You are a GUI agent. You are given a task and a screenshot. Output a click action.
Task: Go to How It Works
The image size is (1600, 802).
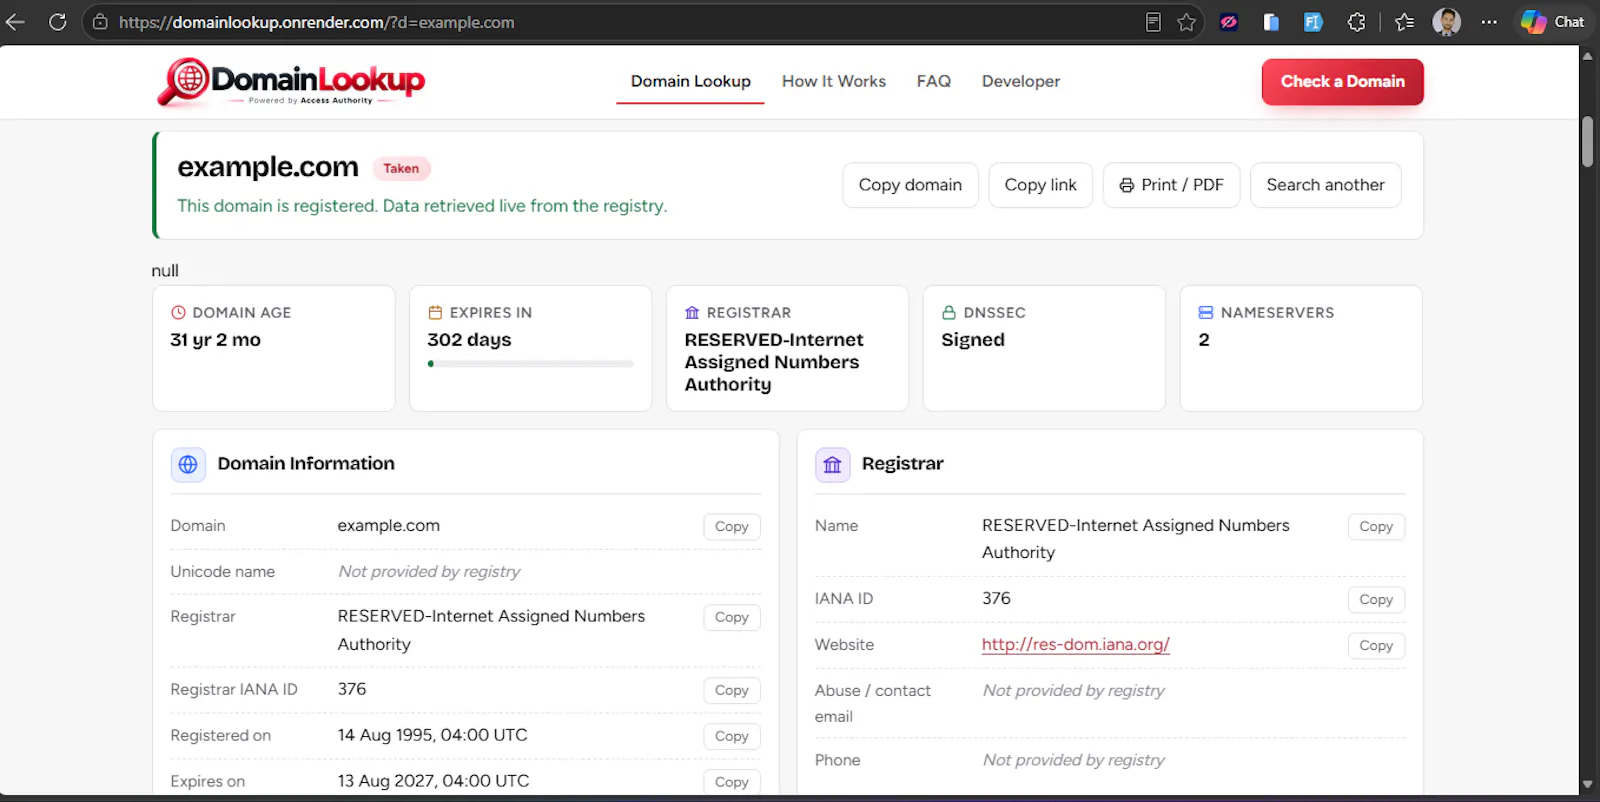tap(834, 82)
